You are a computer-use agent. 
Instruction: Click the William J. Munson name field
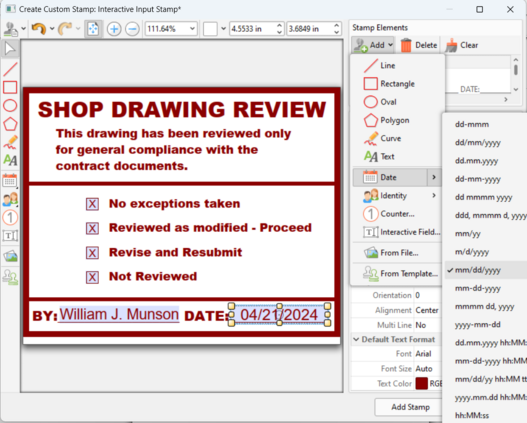point(119,315)
